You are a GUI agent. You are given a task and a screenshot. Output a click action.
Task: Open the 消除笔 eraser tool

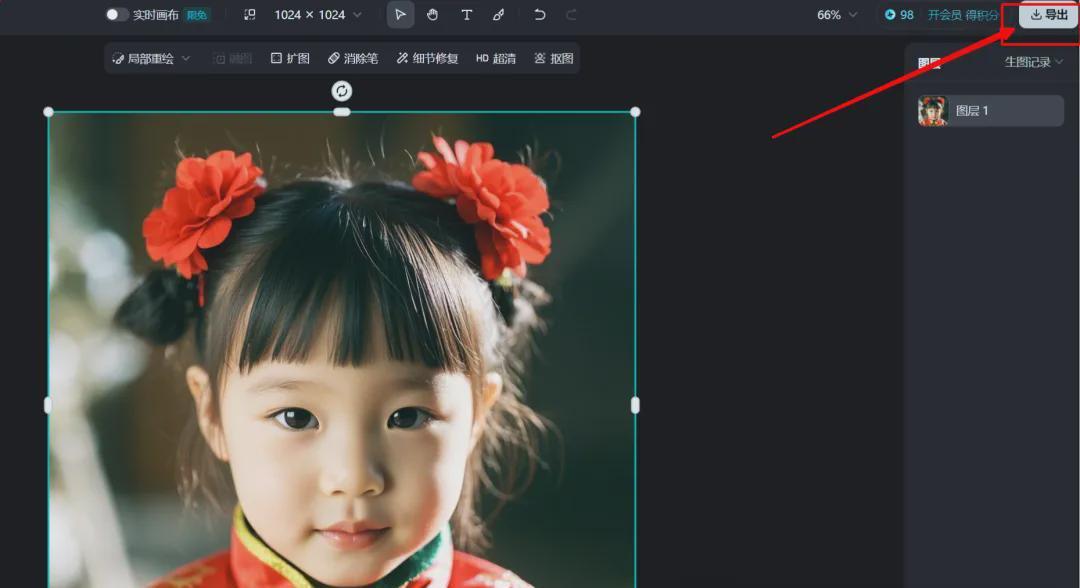(355, 57)
